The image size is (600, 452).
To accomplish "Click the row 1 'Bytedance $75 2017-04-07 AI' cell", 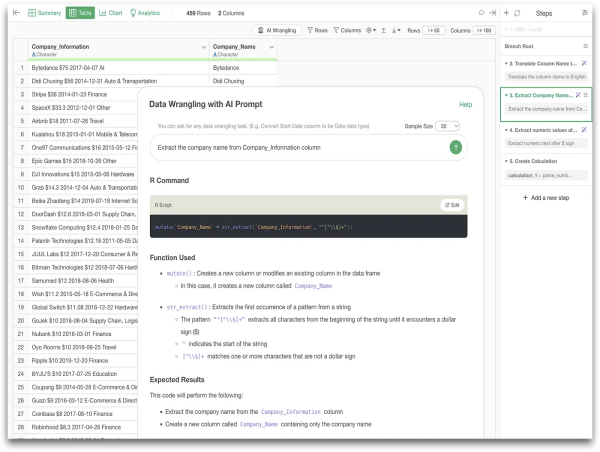I will pos(118,68).
